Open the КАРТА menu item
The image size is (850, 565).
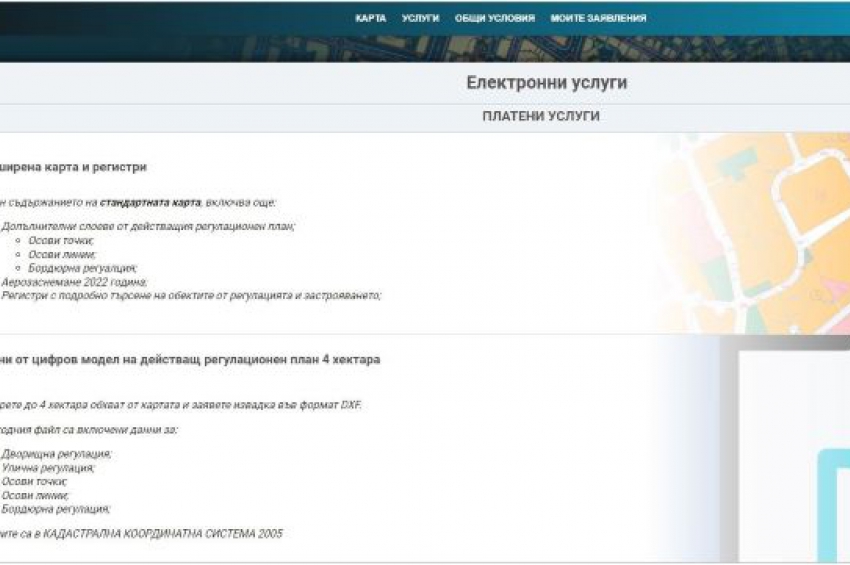(x=370, y=18)
